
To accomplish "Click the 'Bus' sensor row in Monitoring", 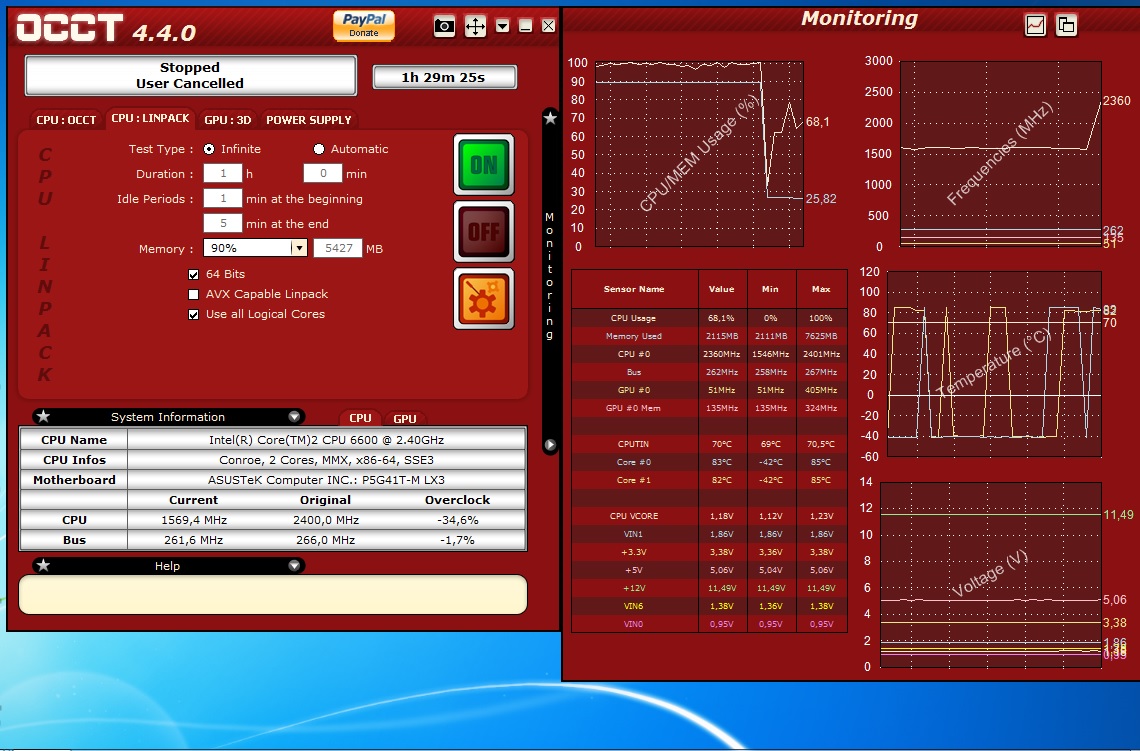I will coord(709,372).
